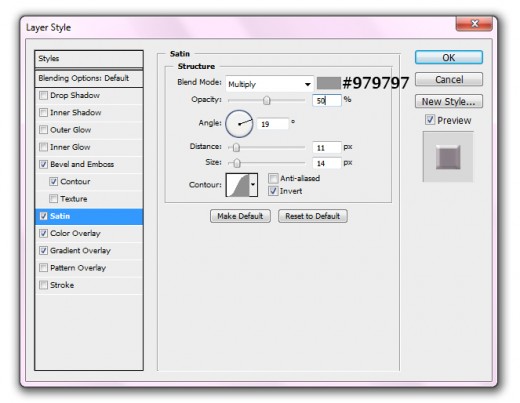Toggle the Preview checkbox
This screenshot has width=520, height=403.
coord(430,120)
